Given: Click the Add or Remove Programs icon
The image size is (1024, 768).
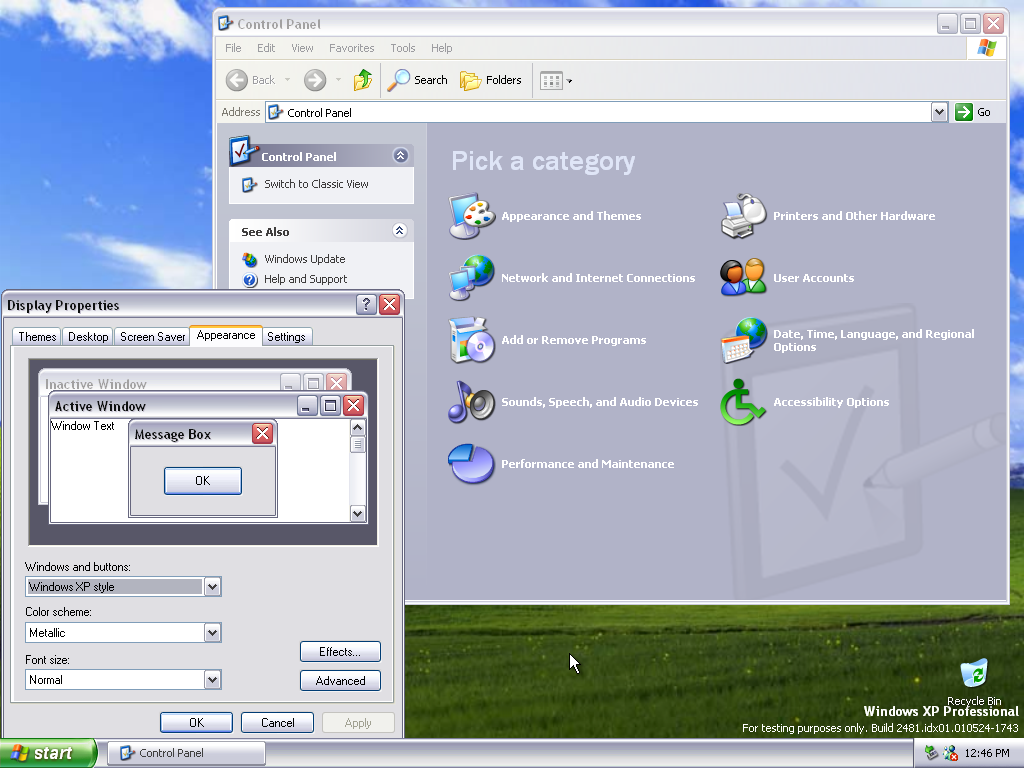Looking at the screenshot, I should (471, 340).
